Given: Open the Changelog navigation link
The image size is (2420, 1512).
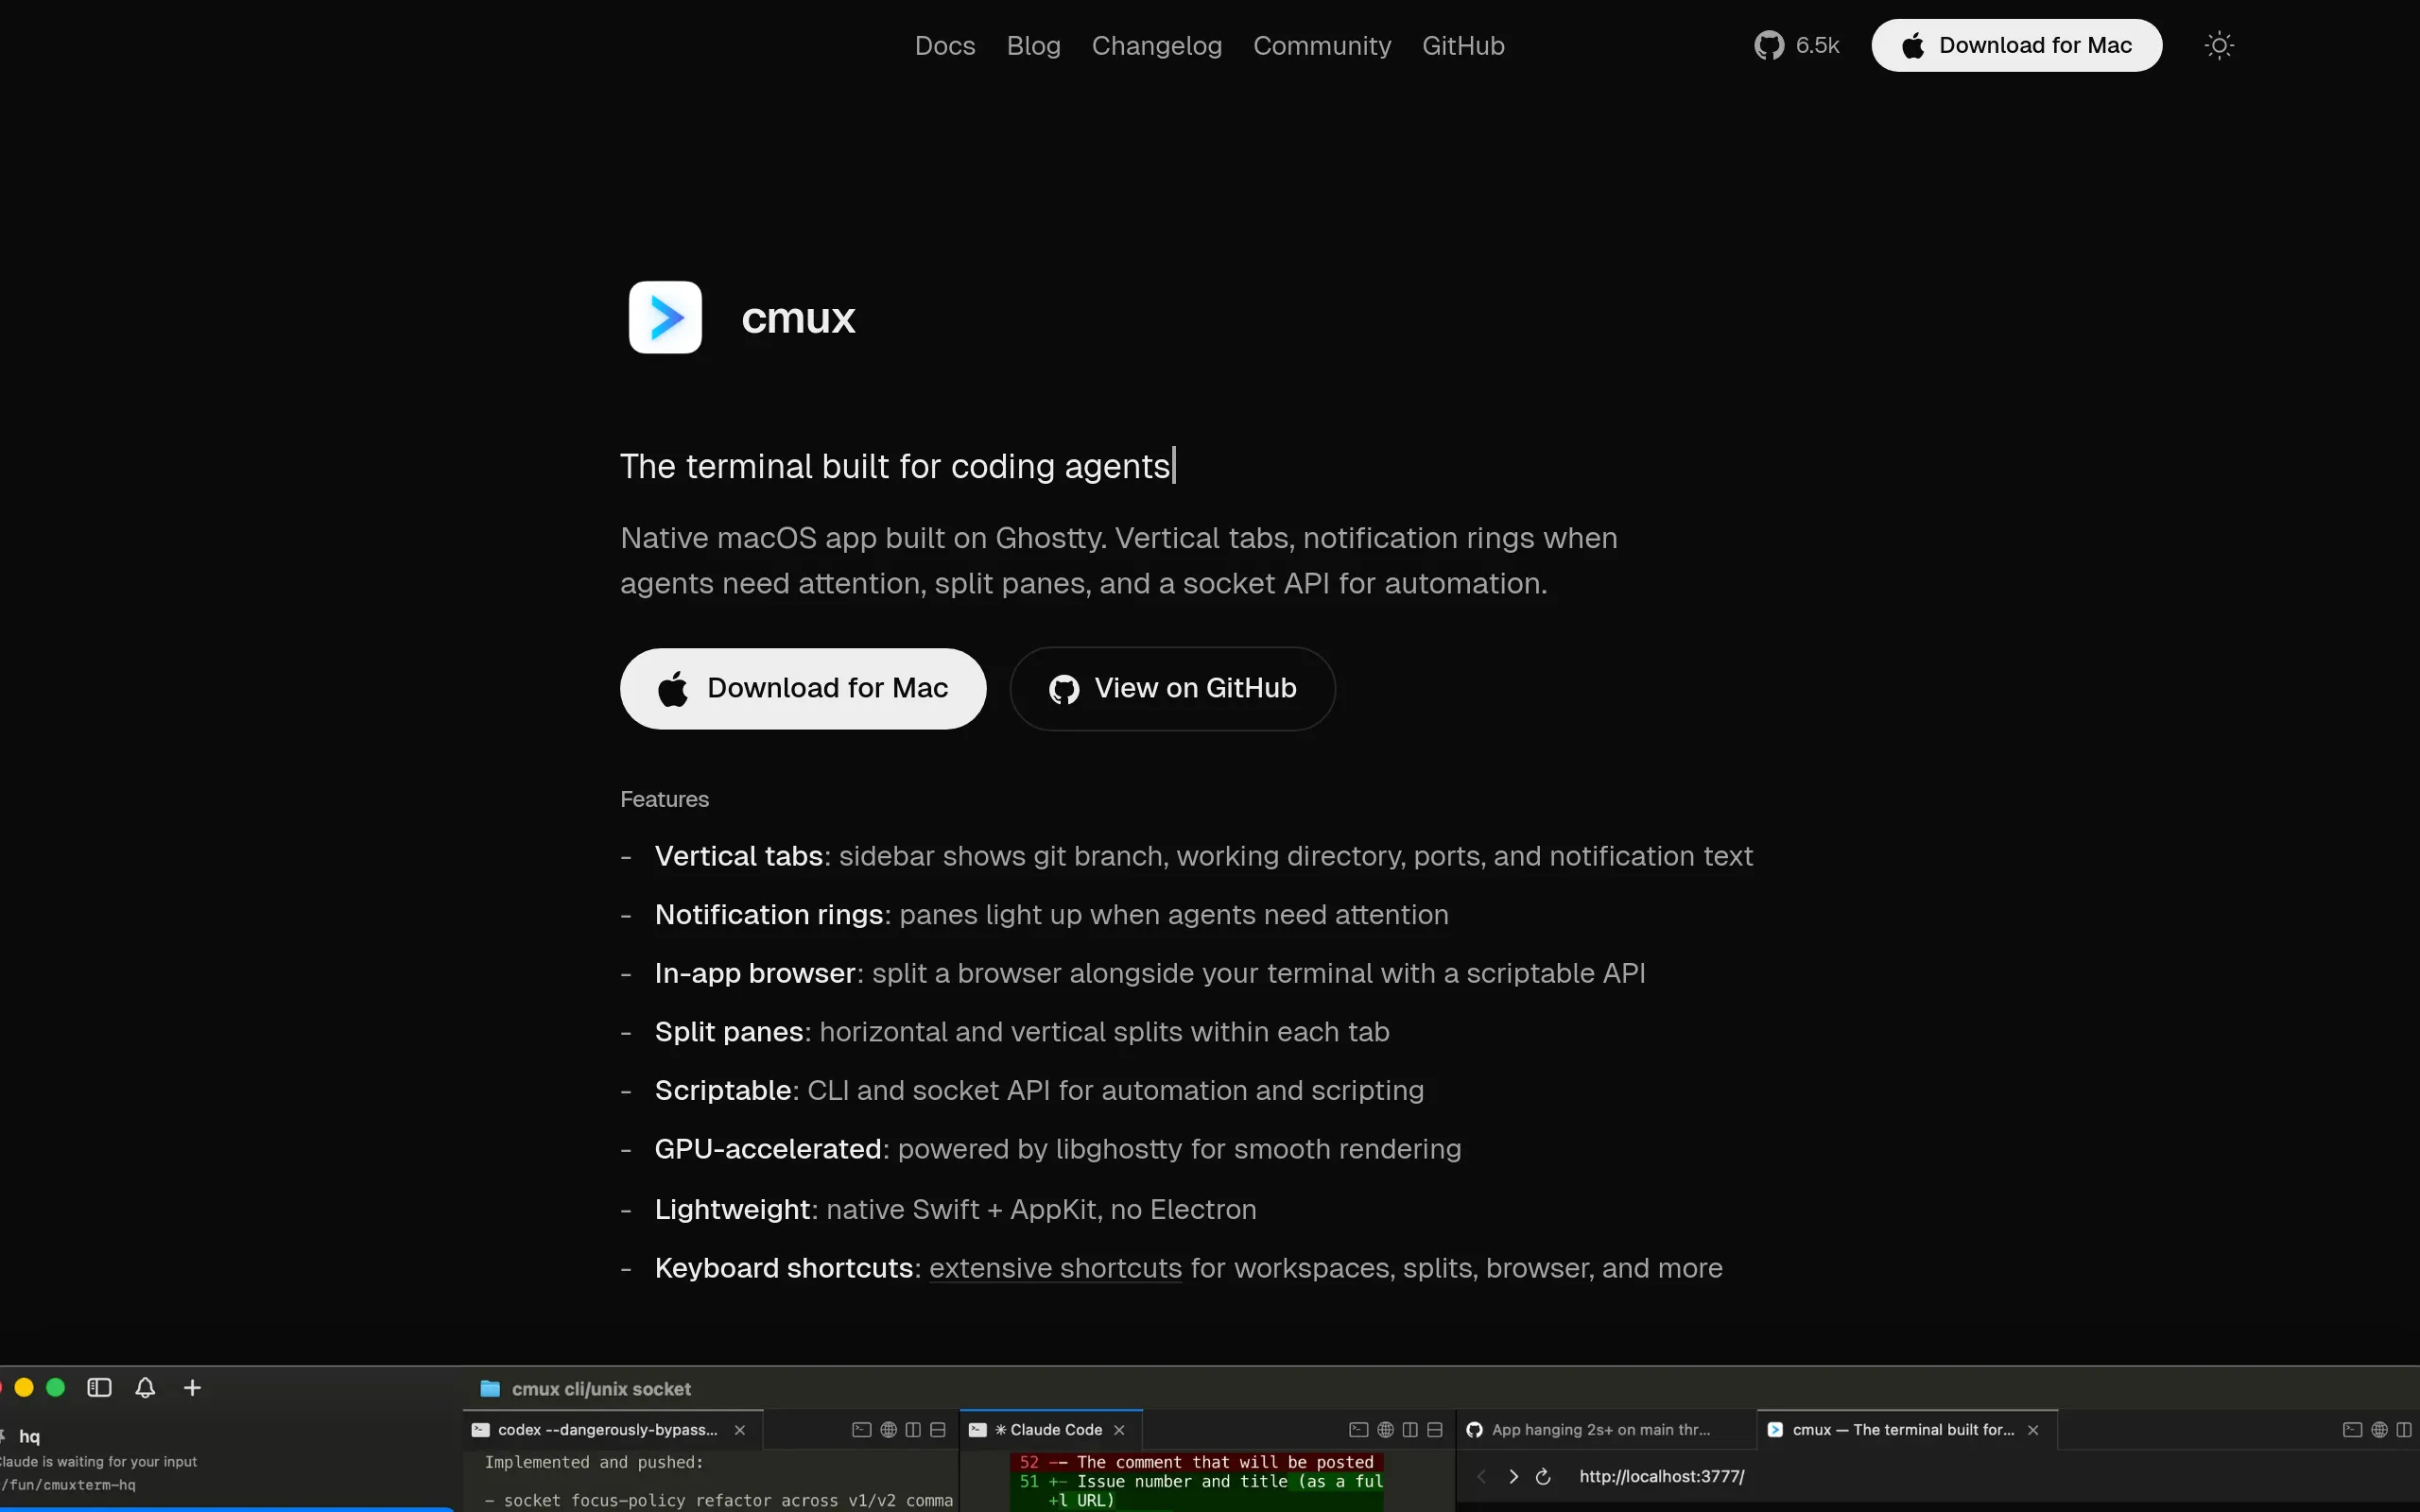Looking at the screenshot, I should tap(1156, 45).
